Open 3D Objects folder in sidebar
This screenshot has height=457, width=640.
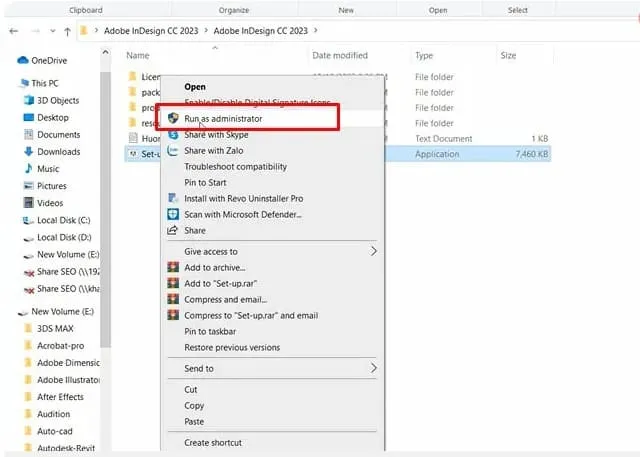pyautogui.click(x=58, y=100)
